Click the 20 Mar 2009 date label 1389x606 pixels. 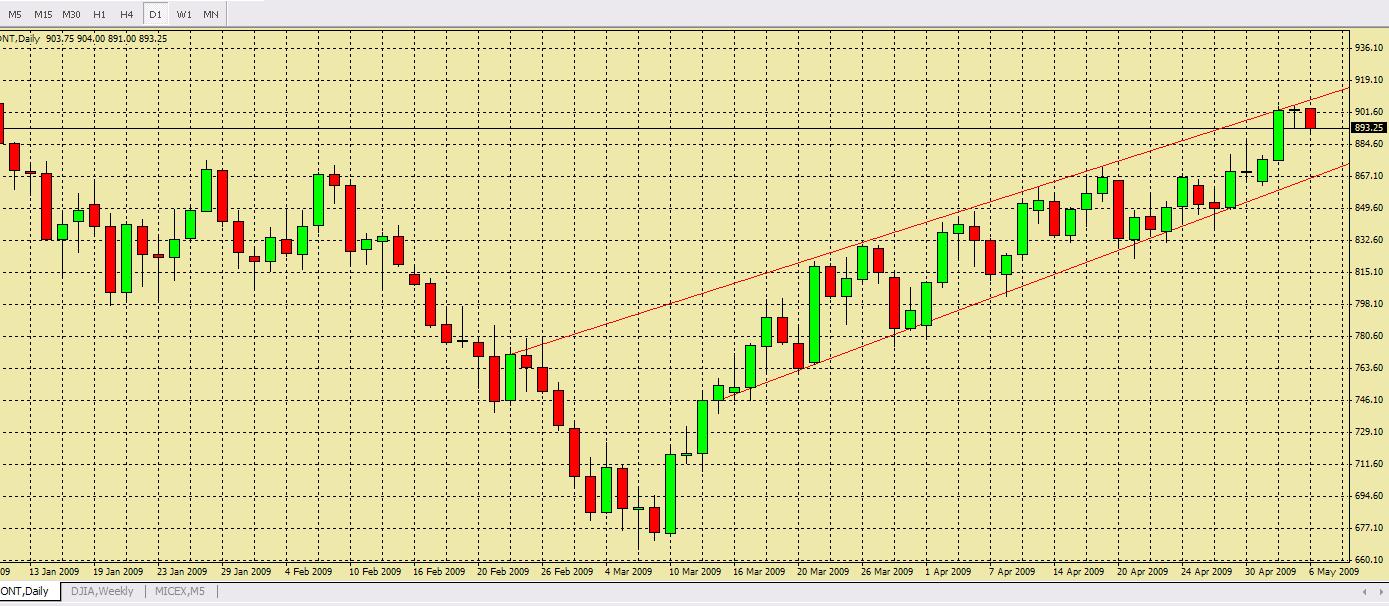tap(822, 572)
